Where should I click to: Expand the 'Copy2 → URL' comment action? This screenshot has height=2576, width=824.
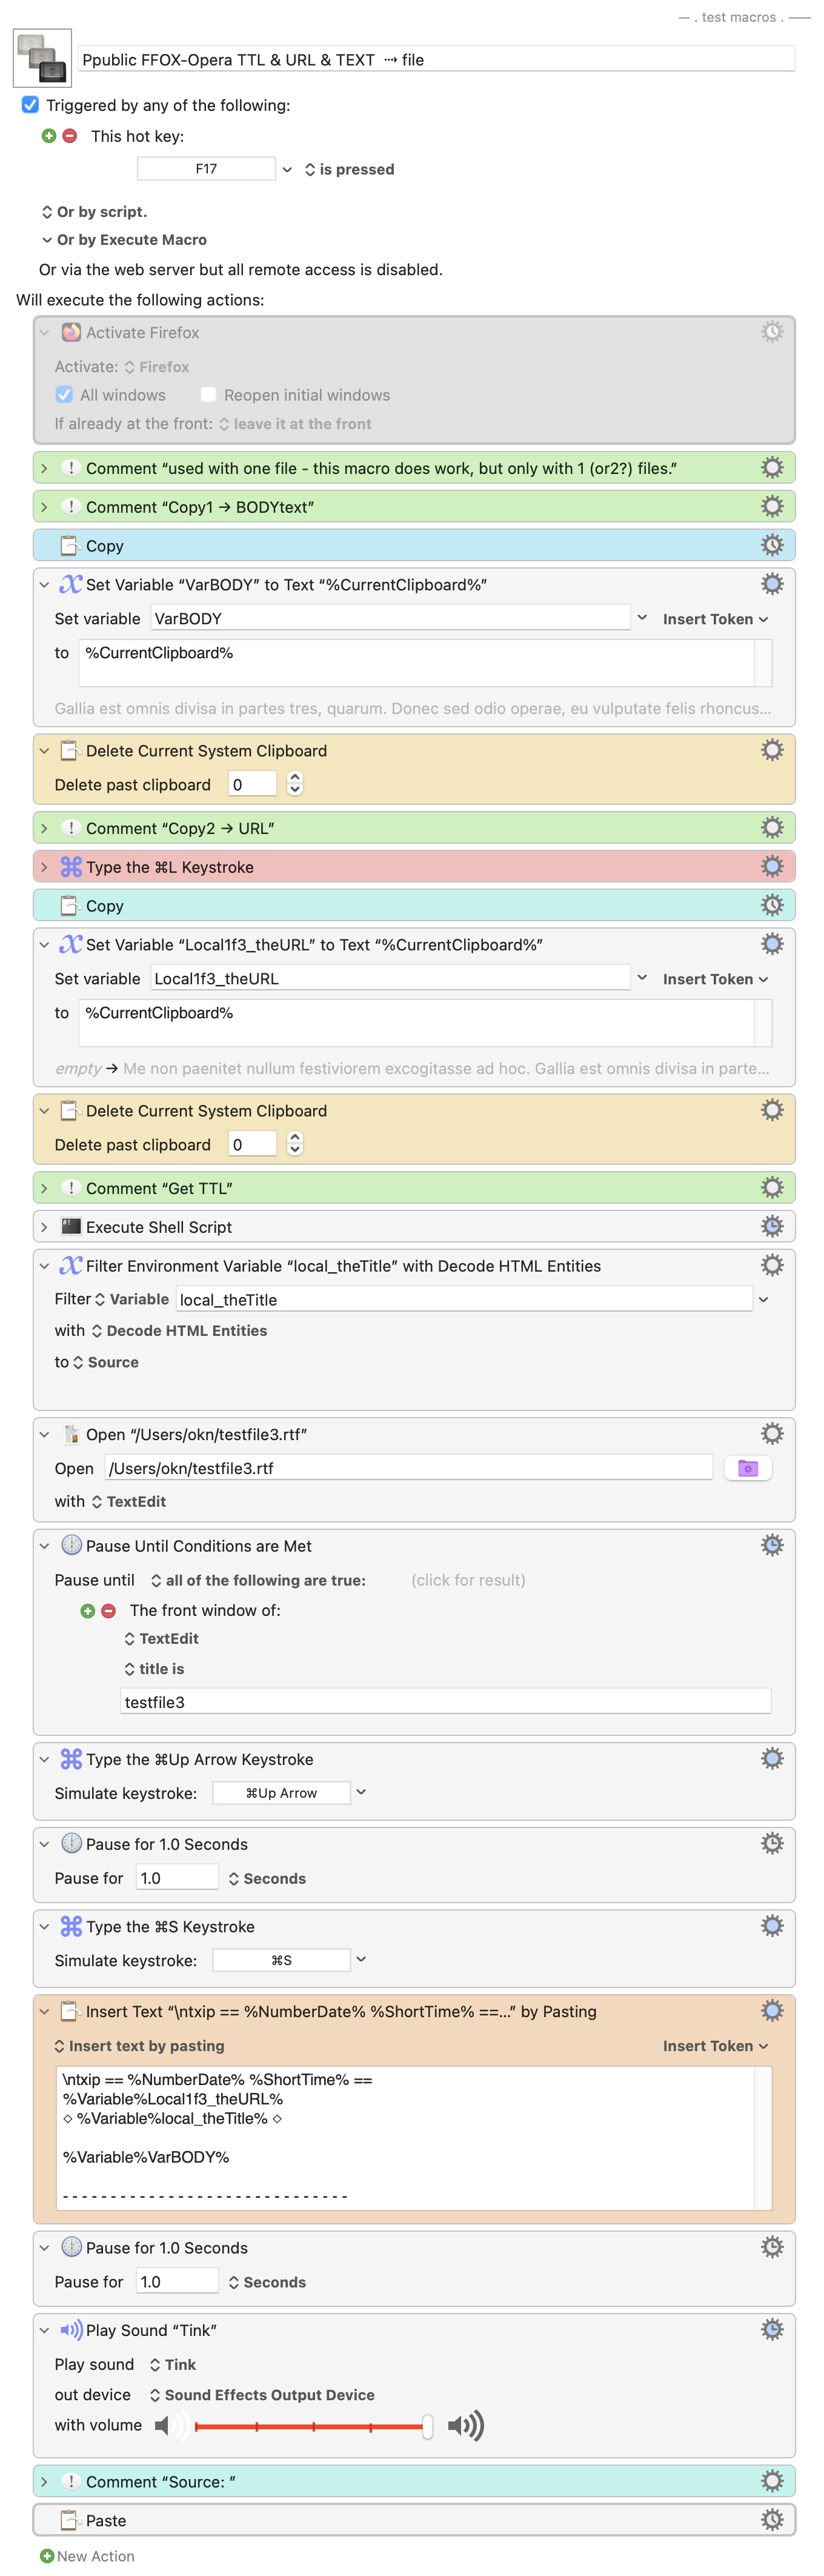tap(44, 828)
